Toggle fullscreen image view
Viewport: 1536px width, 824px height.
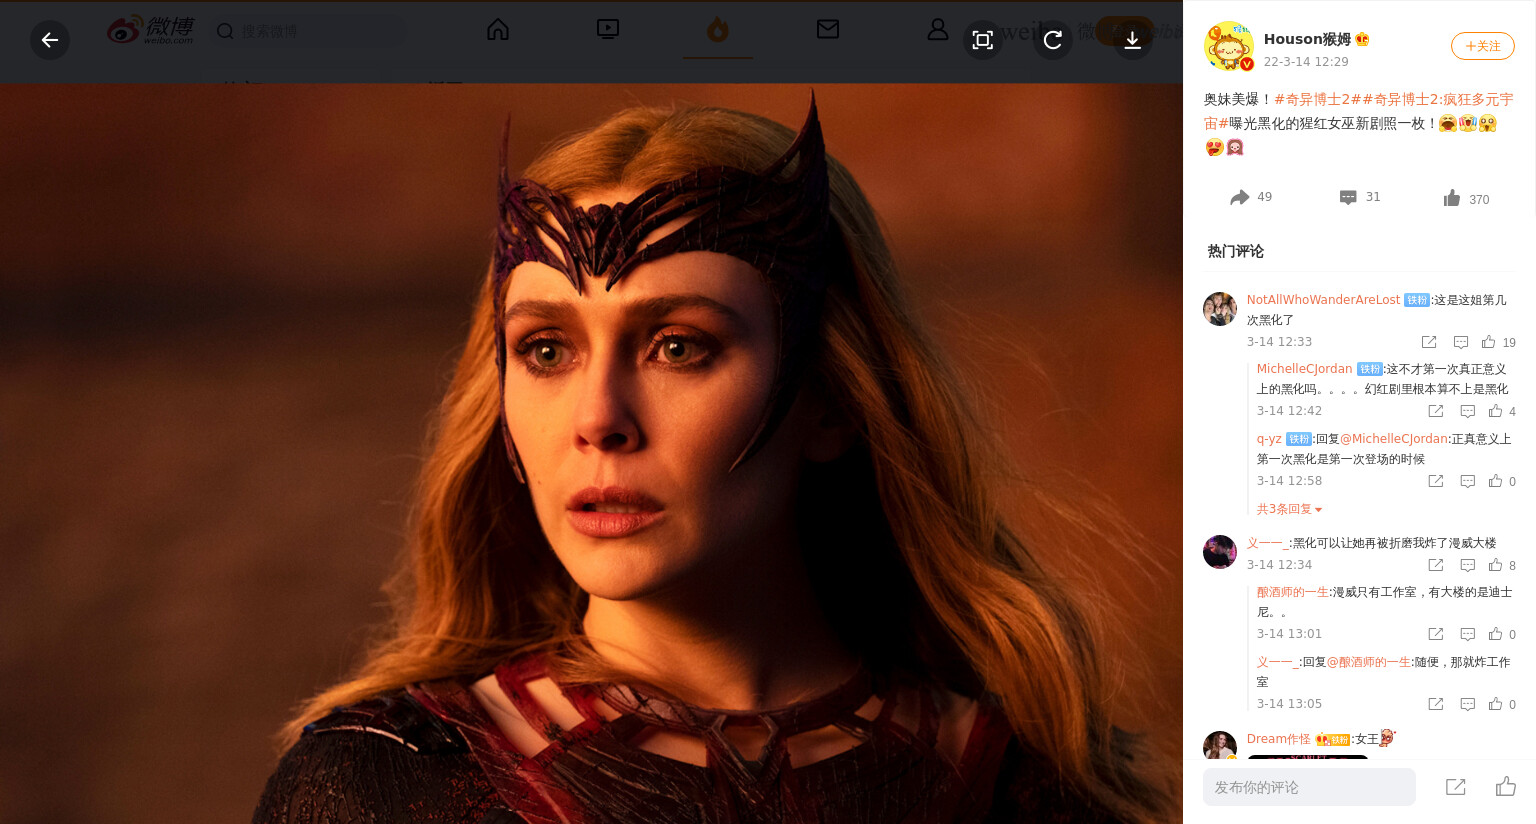pos(983,40)
